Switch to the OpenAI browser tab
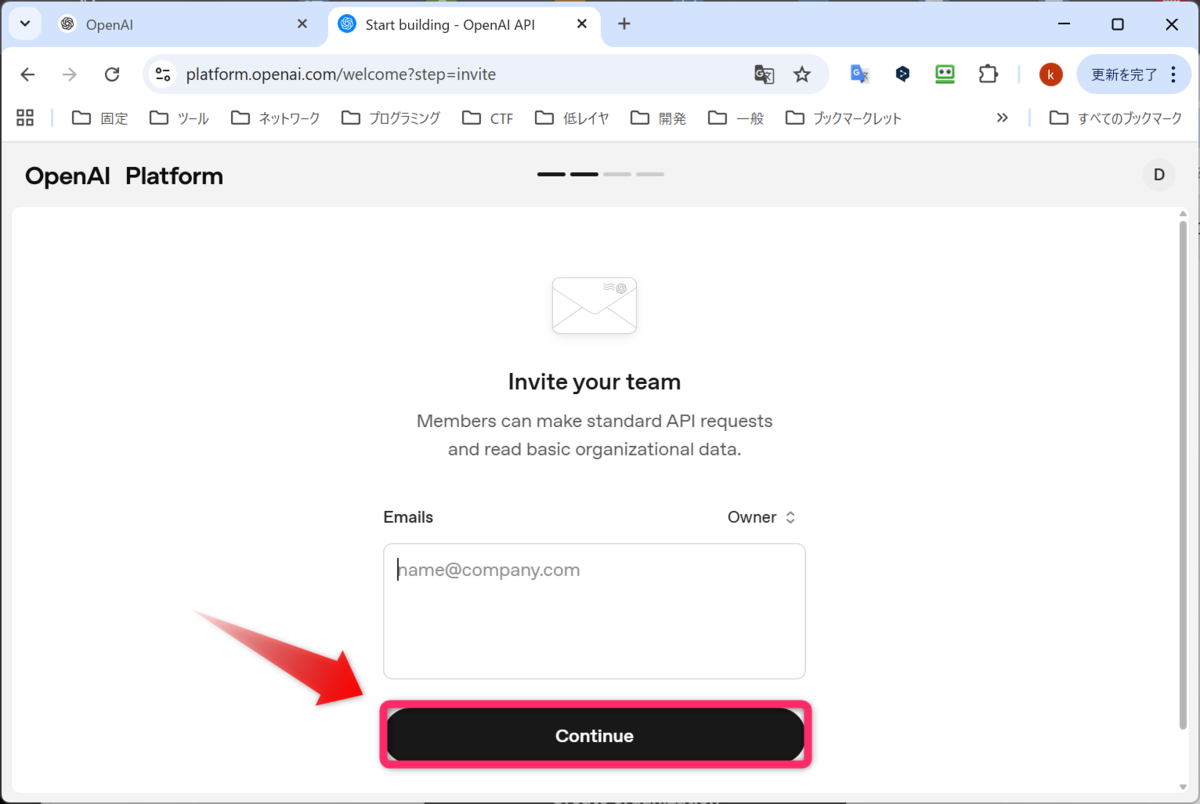 coord(185,24)
